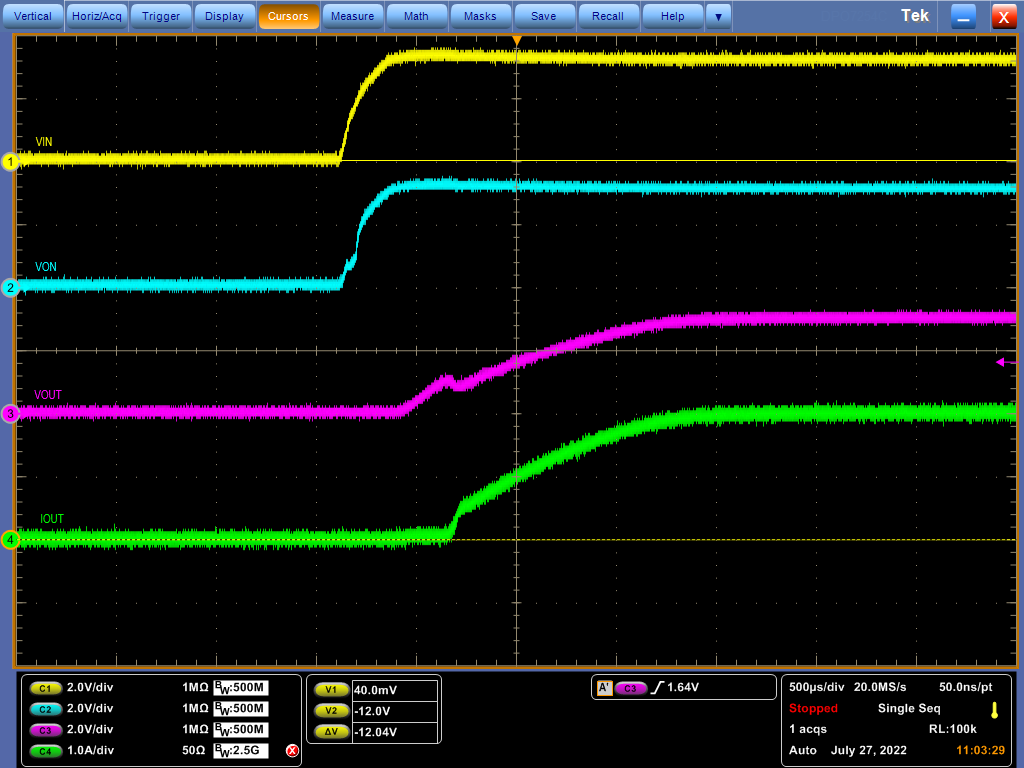Image resolution: width=1024 pixels, height=768 pixels.
Task: Toggle the C1 channel badge
Action: pos(45,688)
